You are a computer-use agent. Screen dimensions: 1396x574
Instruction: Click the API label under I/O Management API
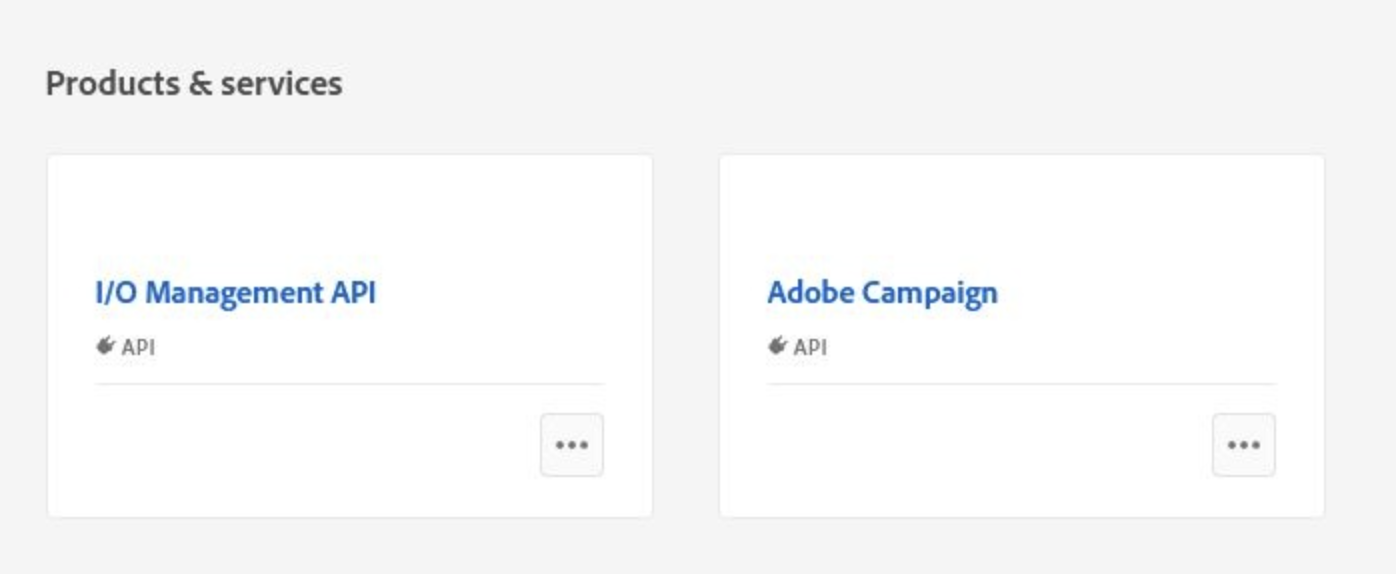click(138, 348)
